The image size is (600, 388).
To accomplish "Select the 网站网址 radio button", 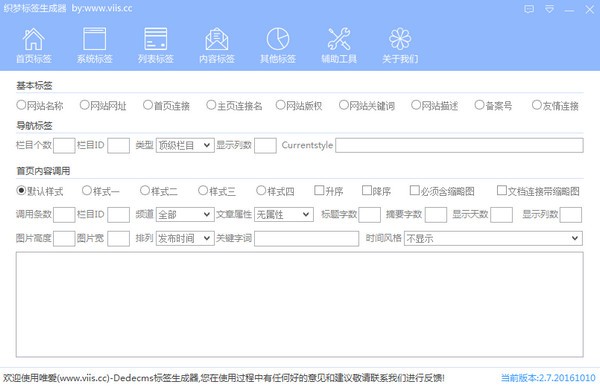I will tap(84, 105).
